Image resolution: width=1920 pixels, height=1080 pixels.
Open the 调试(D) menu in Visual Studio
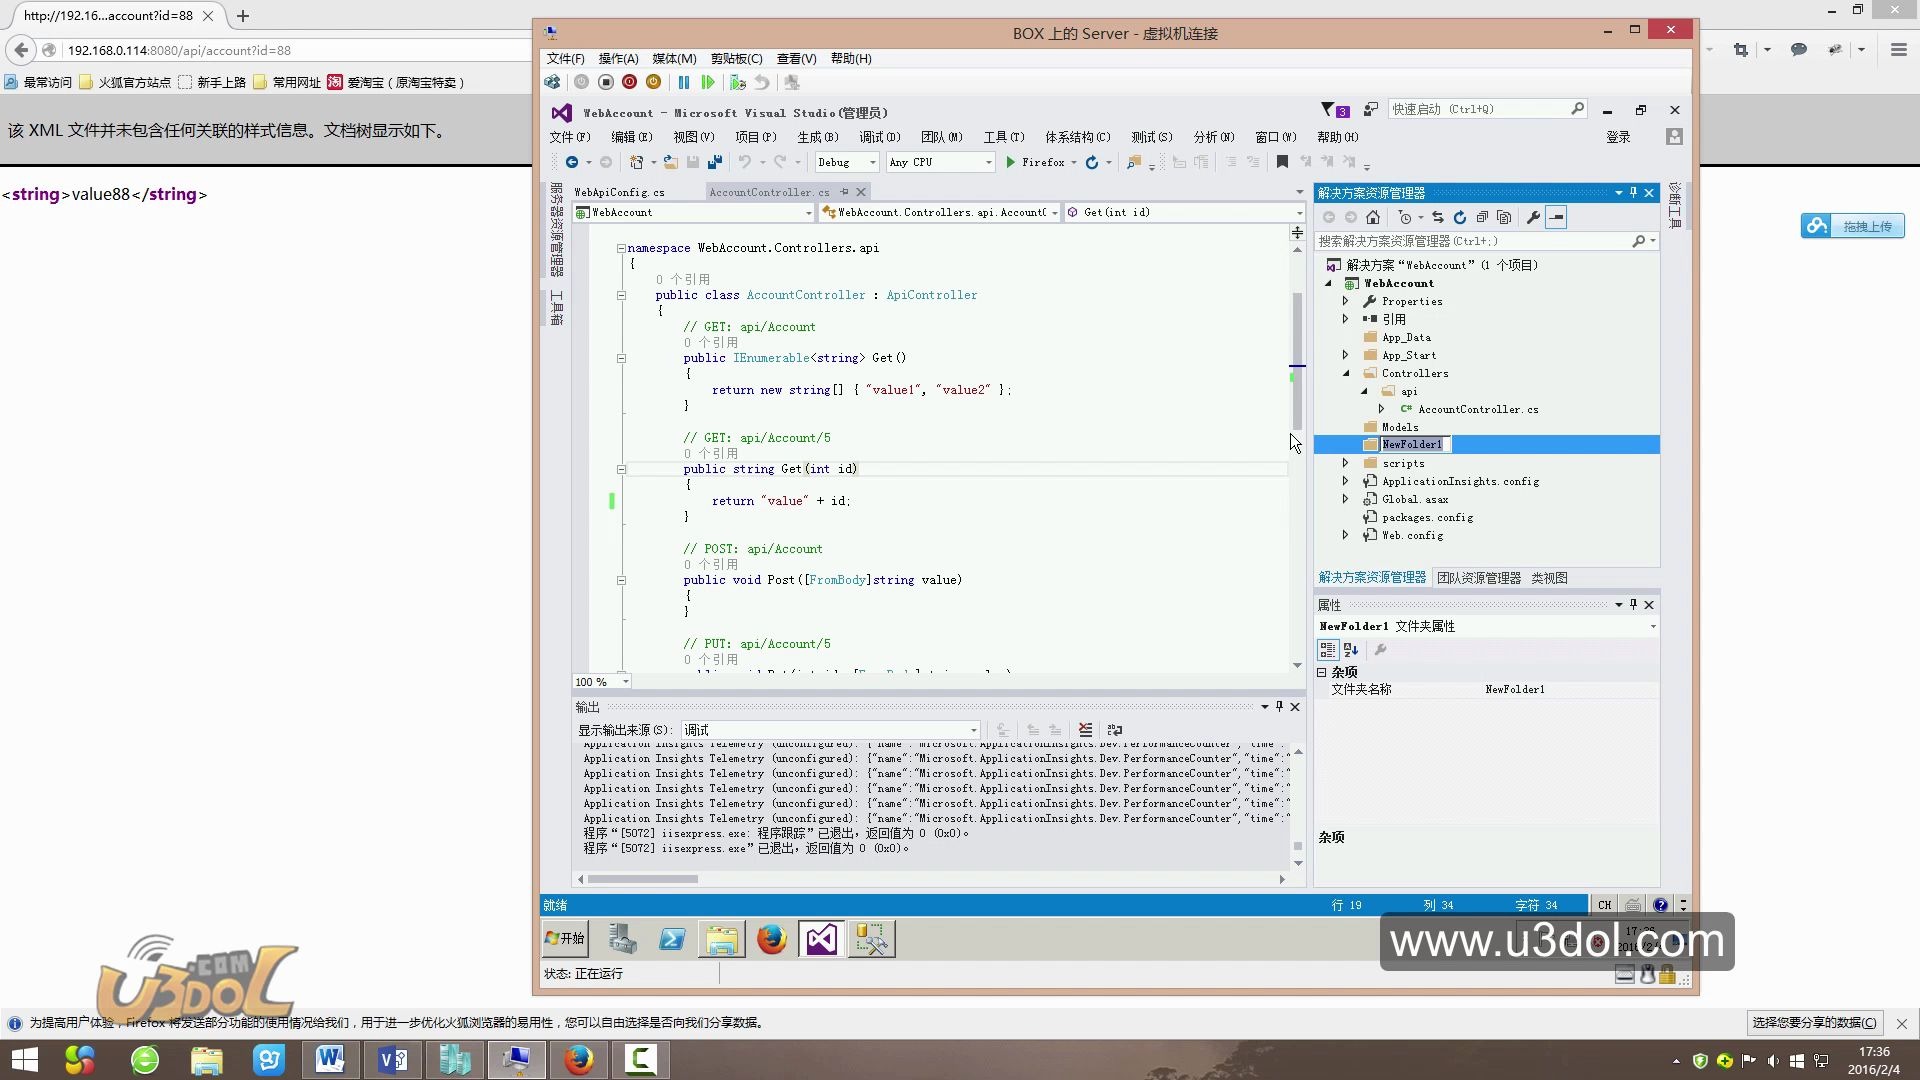point(879,137)
